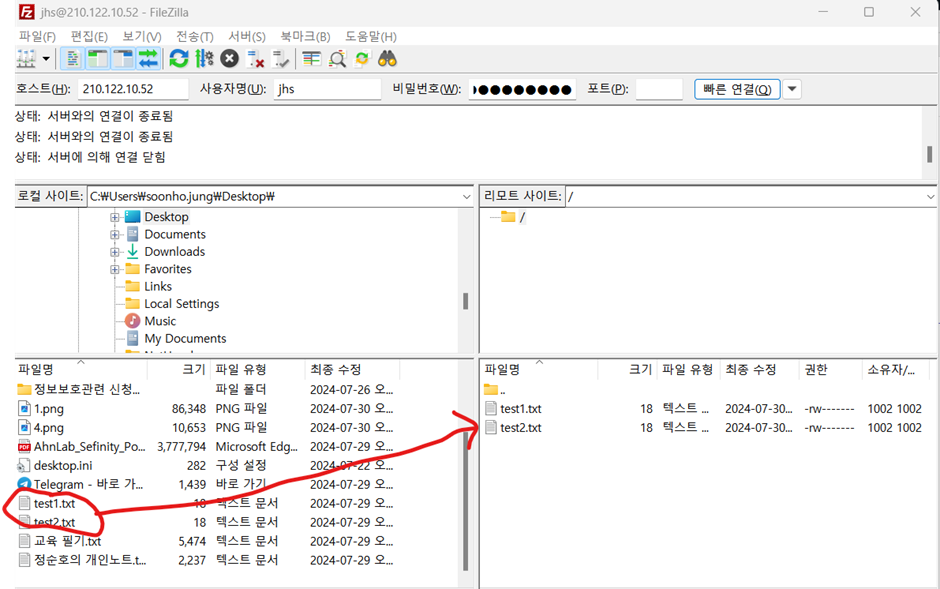Toggle the message log display icon

coord(73,59)
